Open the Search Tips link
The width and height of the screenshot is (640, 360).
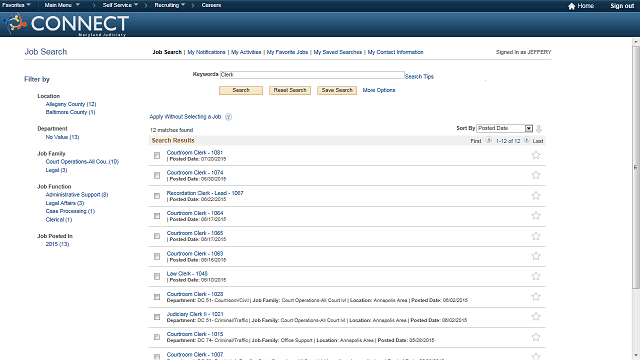point(419,77)
